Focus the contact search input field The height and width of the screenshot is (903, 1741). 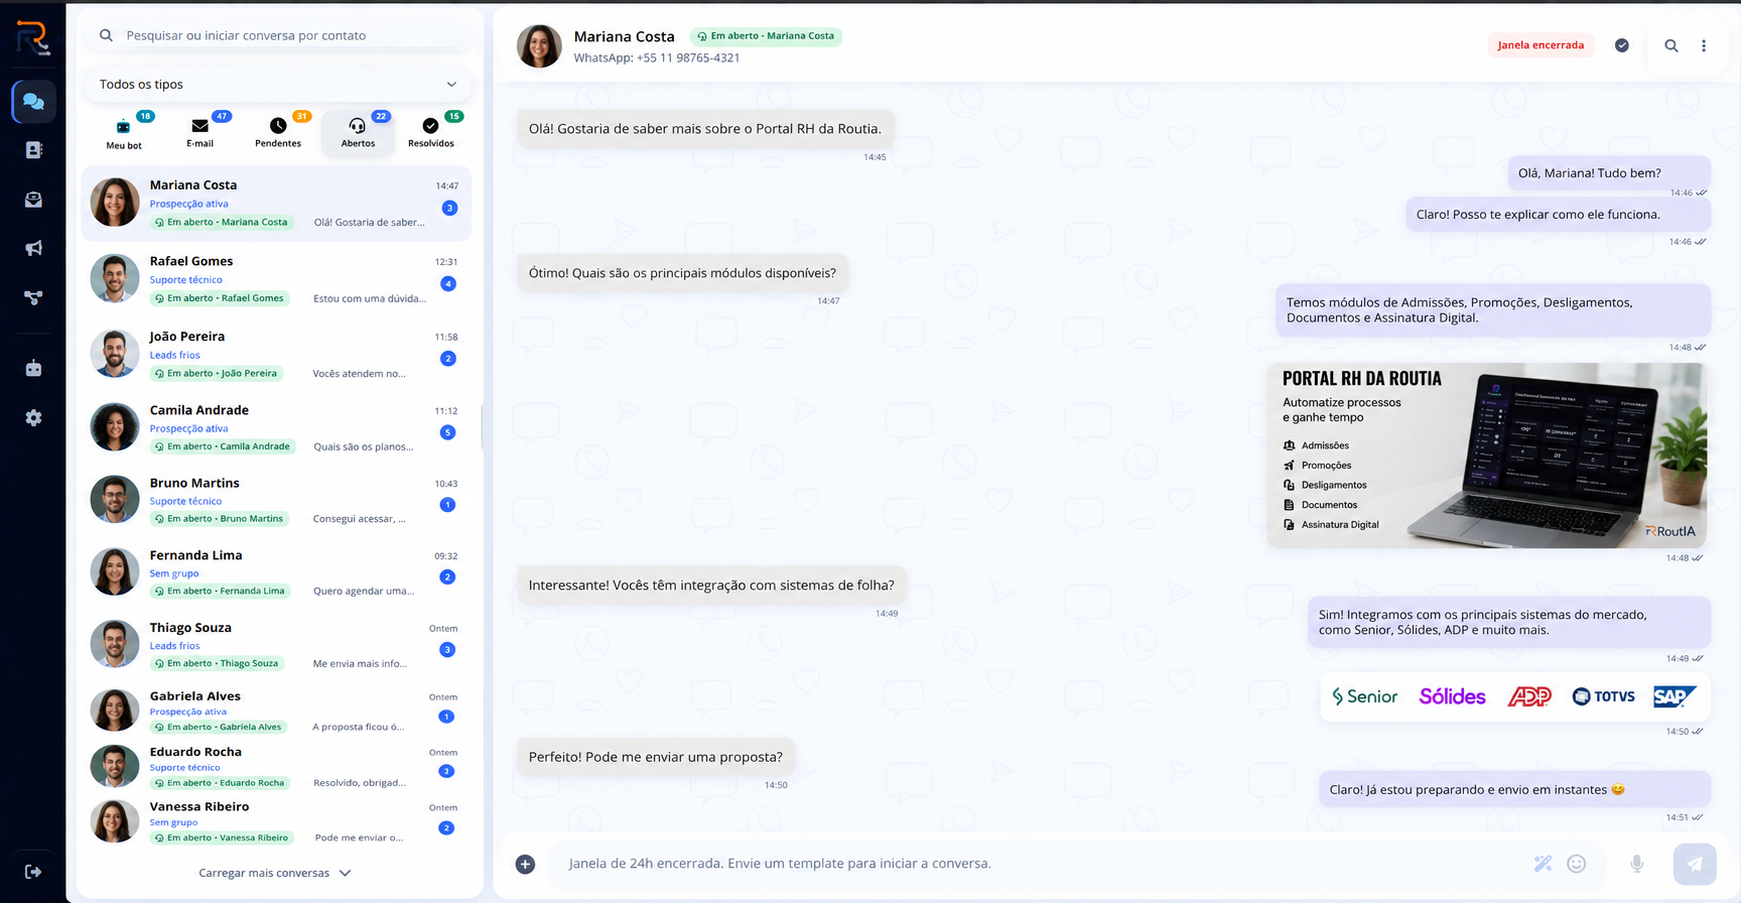tap(278, 35)
